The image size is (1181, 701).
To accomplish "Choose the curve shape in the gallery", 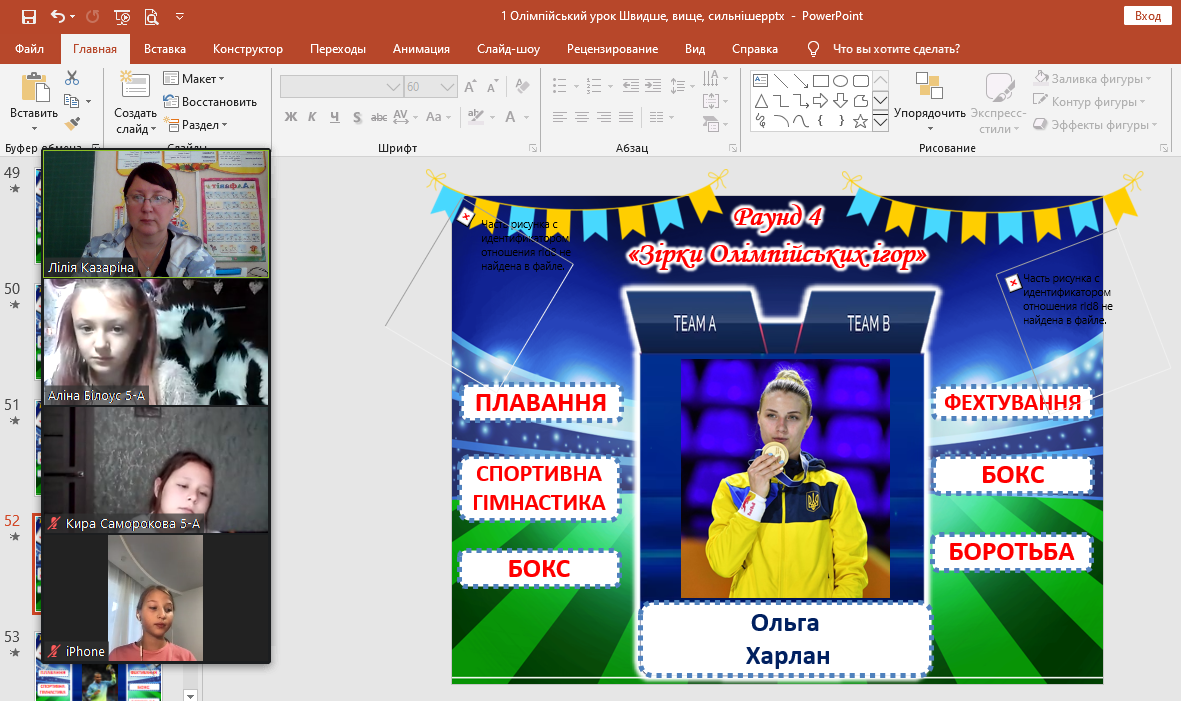I will pyautogui.click(x=801, y=121).
